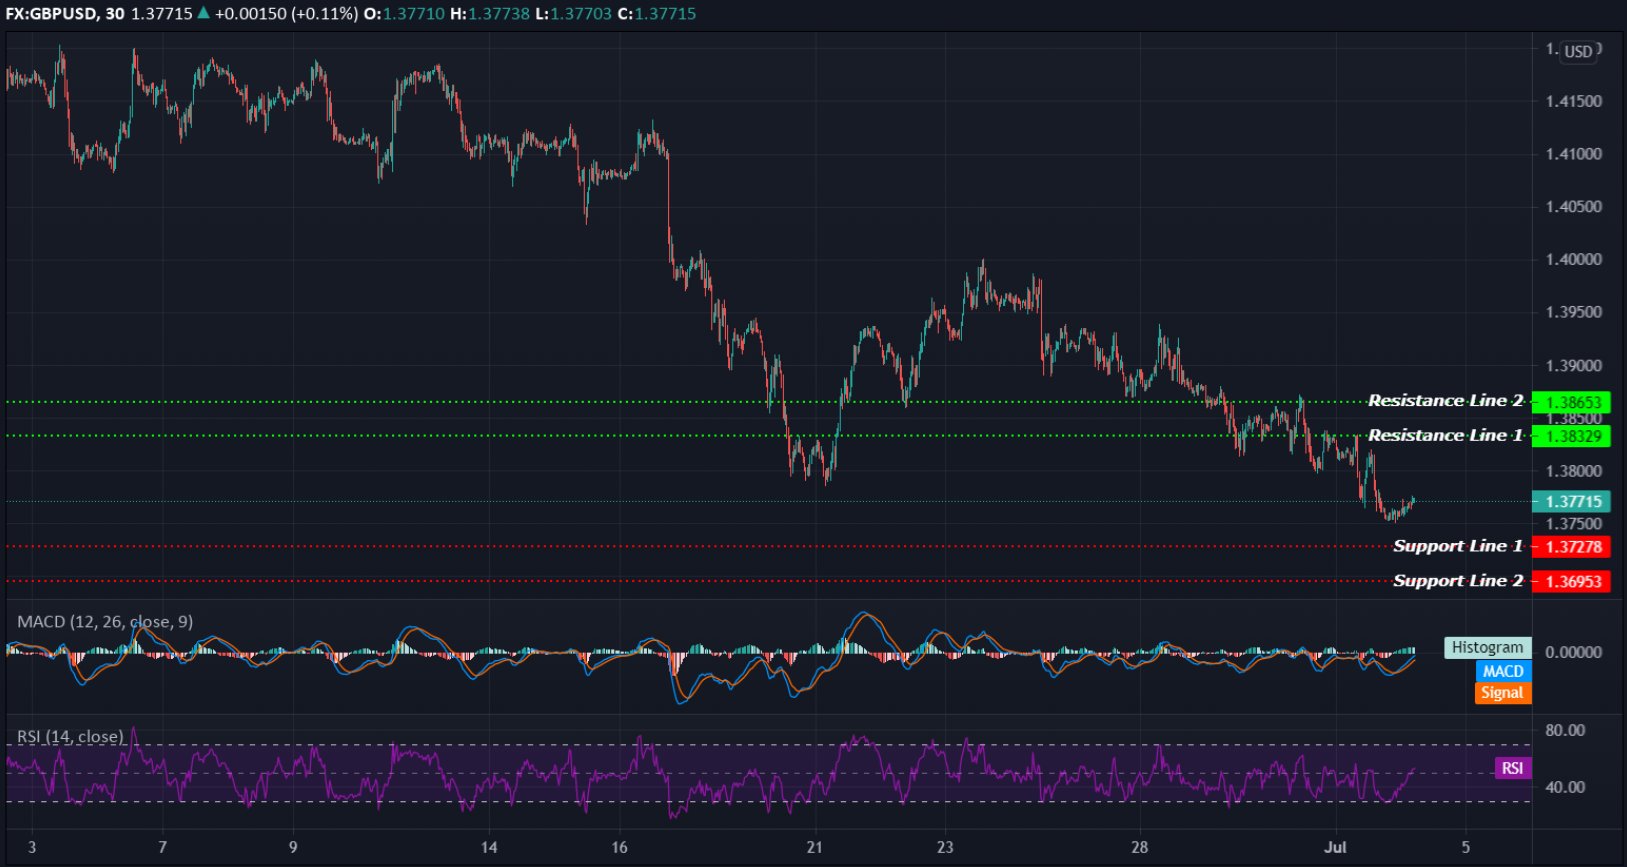Click the 1.39000 price axis label
Viewport: 1627px width, 867px height.
[1574, 366]
